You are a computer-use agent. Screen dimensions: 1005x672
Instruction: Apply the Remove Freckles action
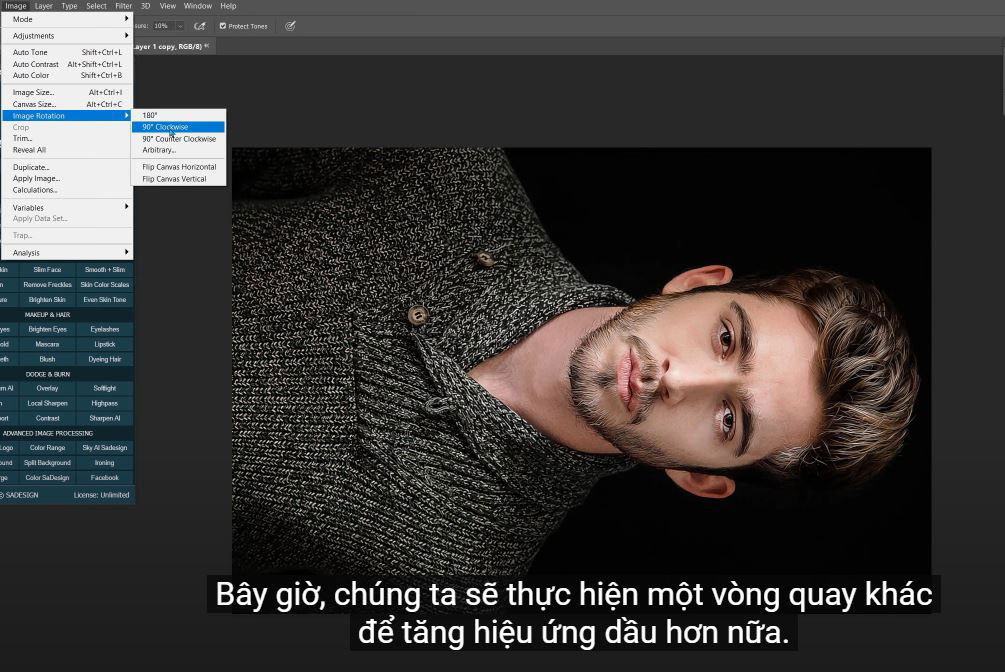pos(48,285)
